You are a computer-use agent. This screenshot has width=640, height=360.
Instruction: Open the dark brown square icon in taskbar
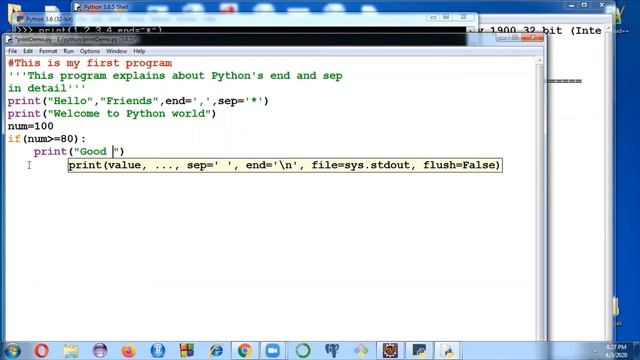[x=390, y=351]
